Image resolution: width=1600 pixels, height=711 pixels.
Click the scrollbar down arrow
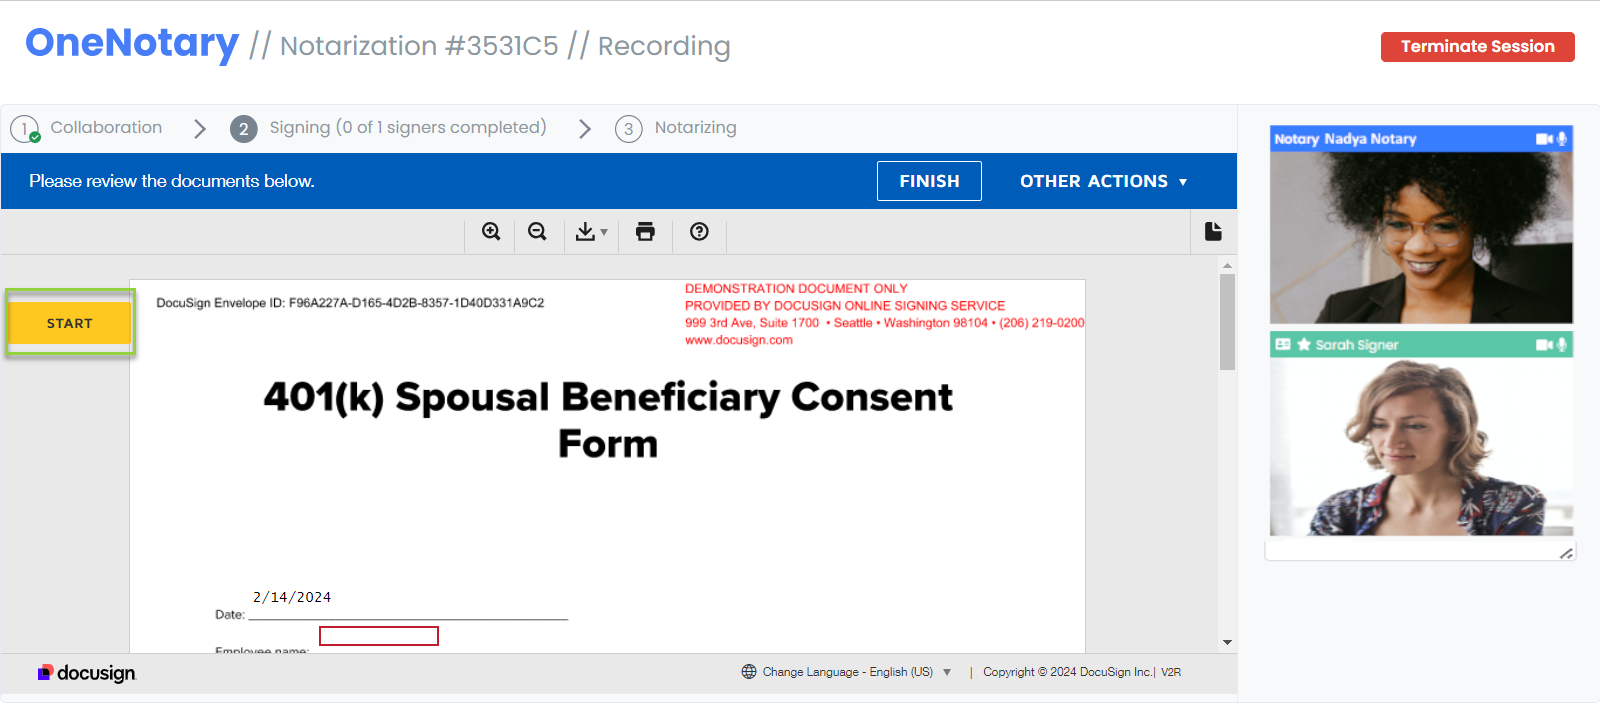tap(1227, 642)
